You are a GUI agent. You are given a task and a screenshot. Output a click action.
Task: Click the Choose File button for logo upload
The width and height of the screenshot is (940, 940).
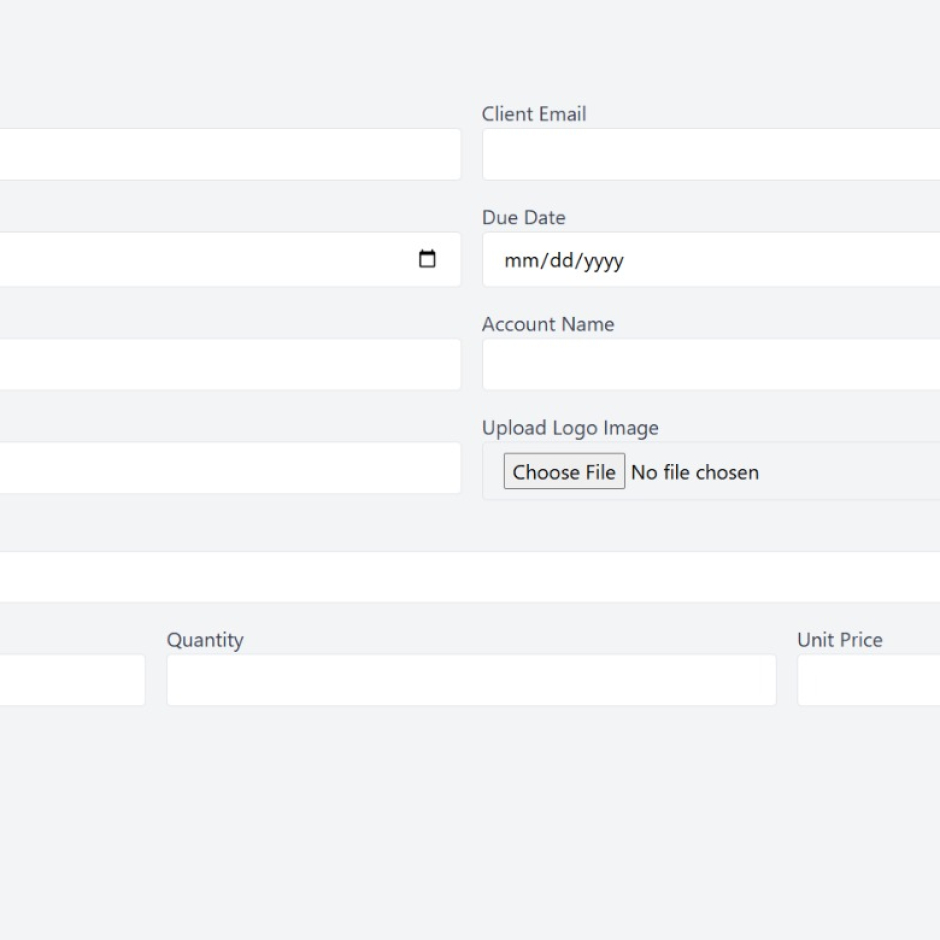(564, 471)
